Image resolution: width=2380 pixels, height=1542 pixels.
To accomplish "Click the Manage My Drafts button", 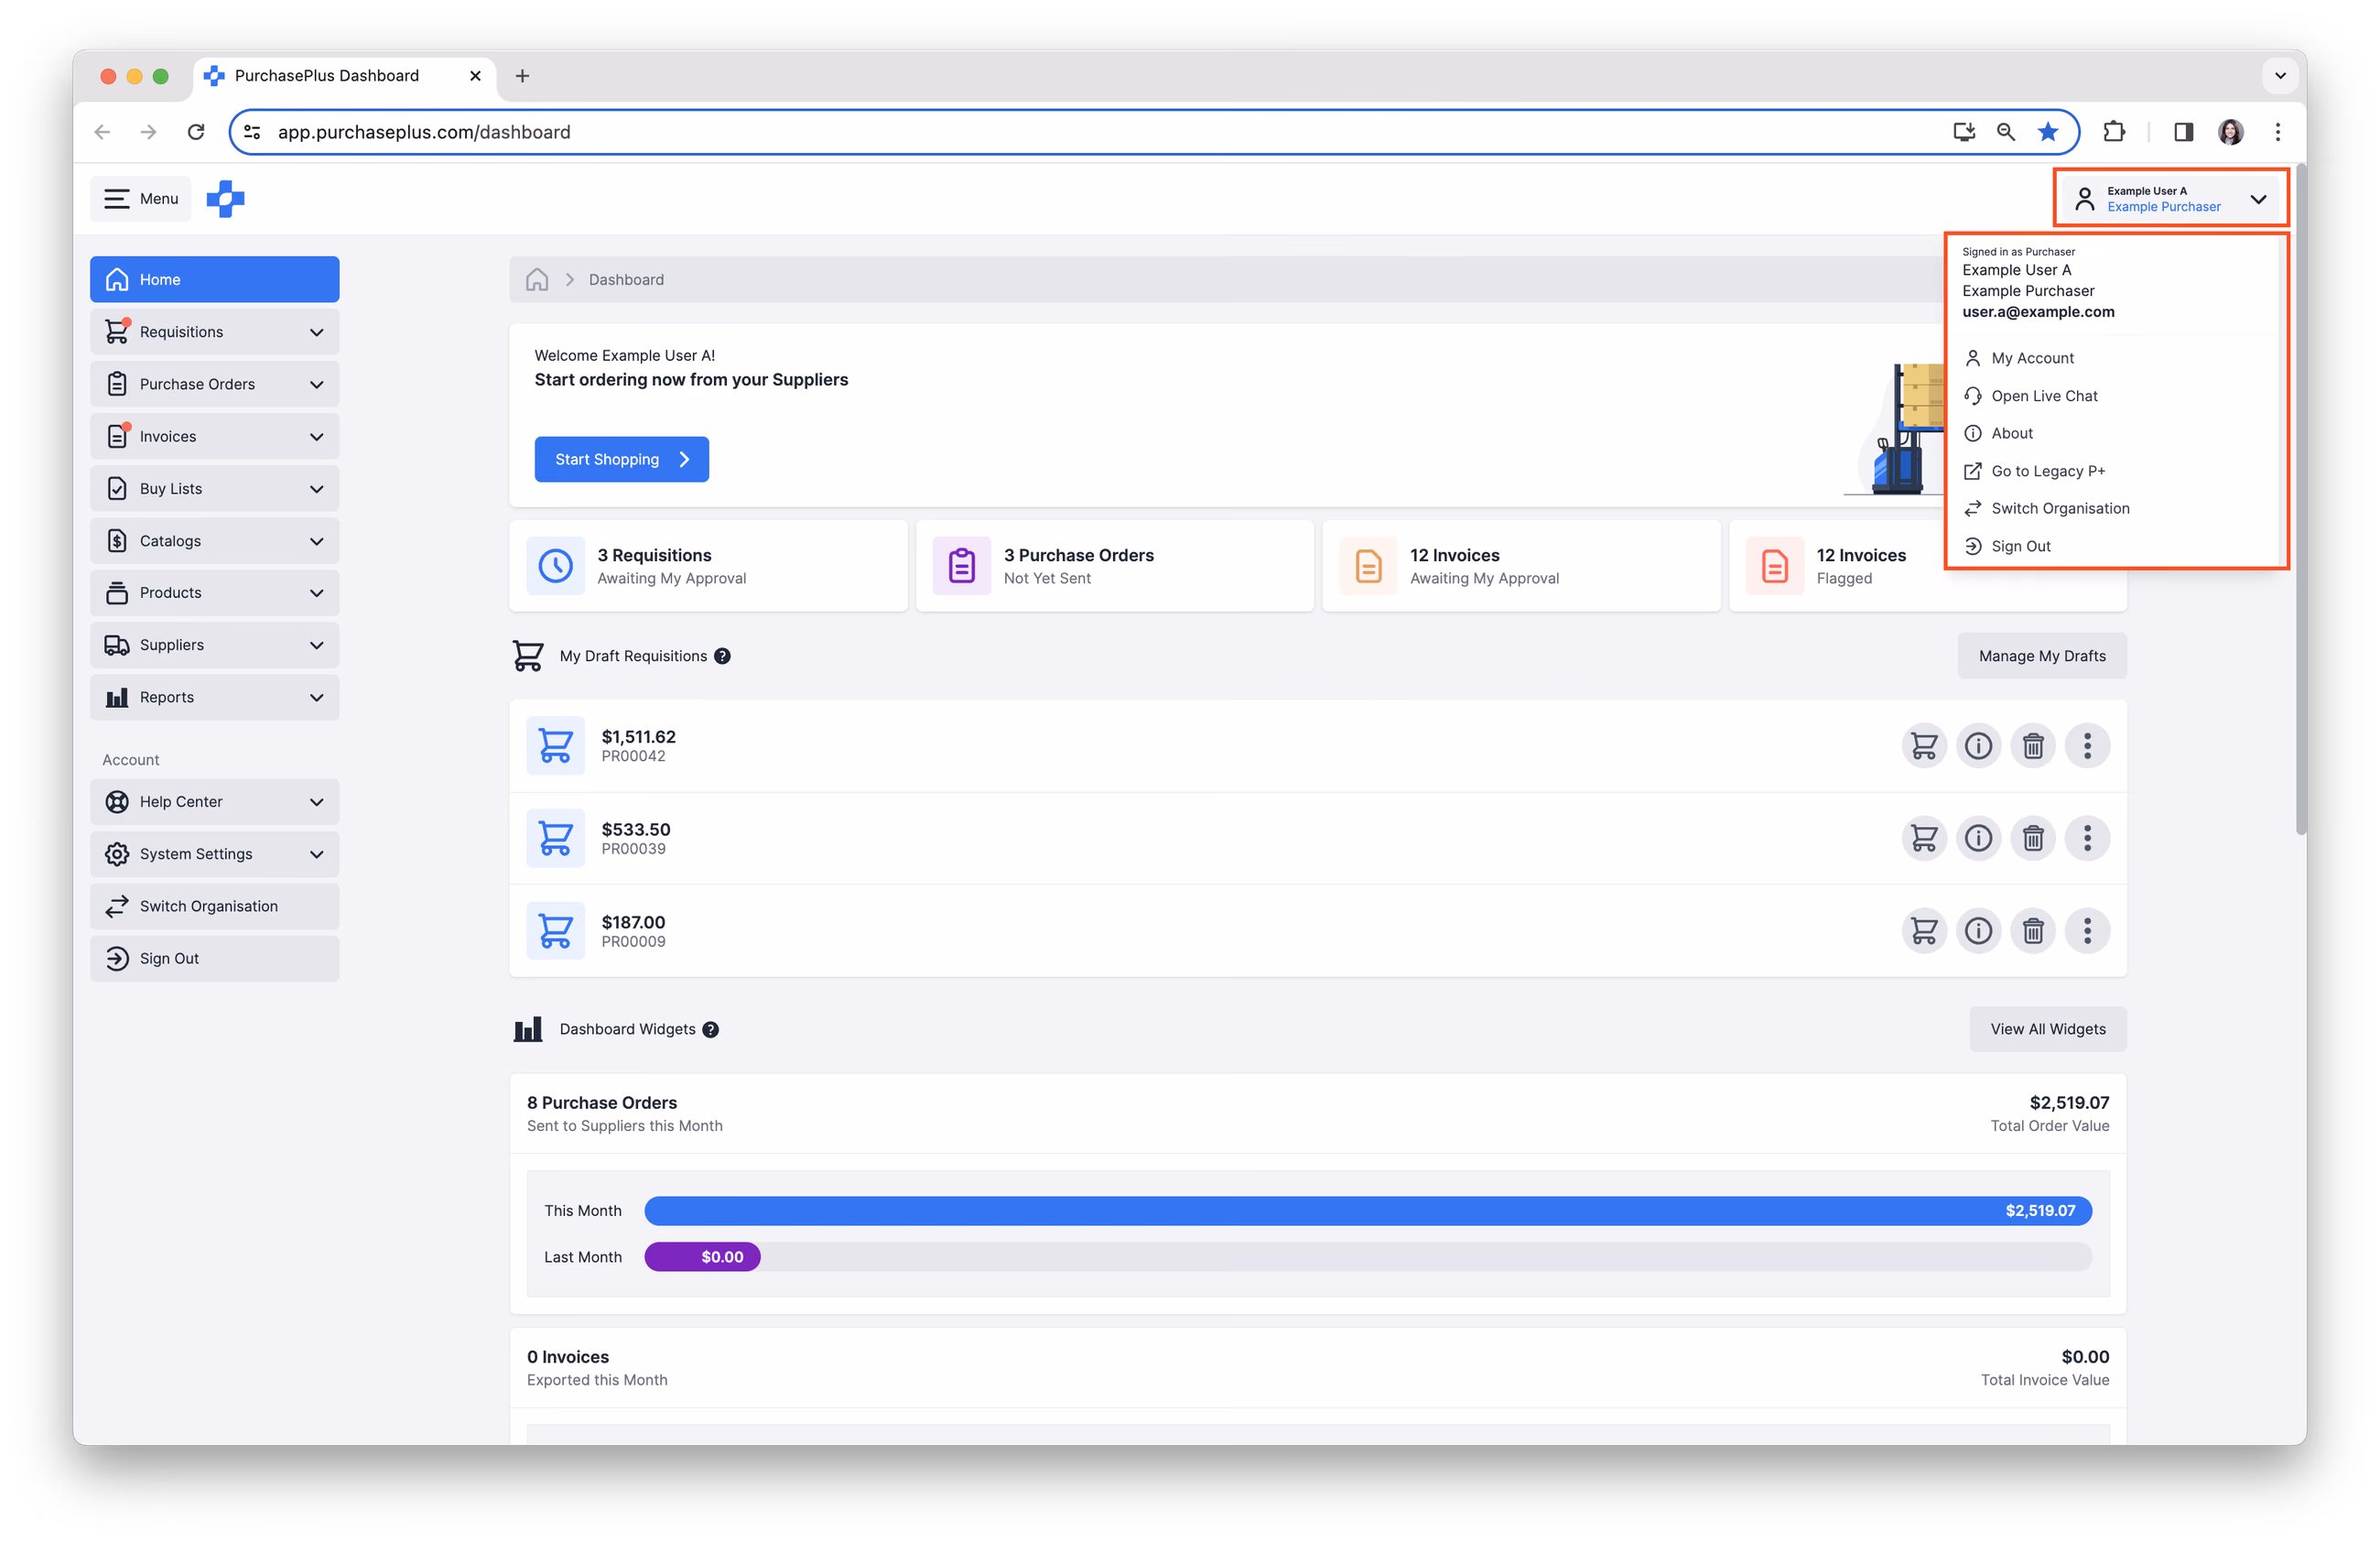I will coord(2042,656).
